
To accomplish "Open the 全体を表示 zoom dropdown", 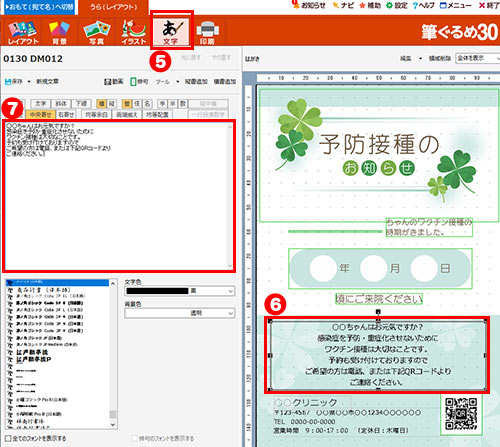I will pos(477,58).
